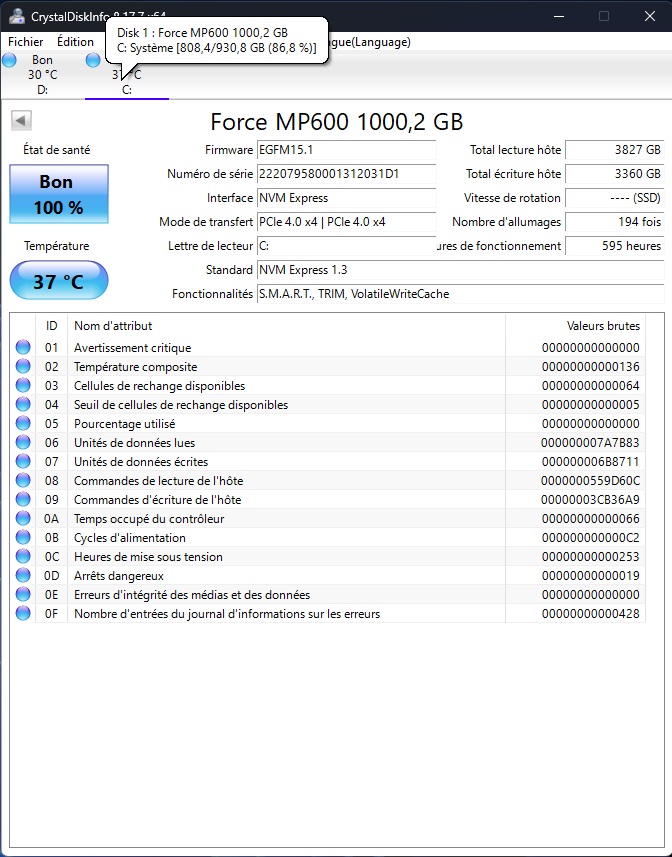The width and height of the screenshot is (672, 857).
Task: Click the Firmware field EGFM15.1
Action: 346,150
